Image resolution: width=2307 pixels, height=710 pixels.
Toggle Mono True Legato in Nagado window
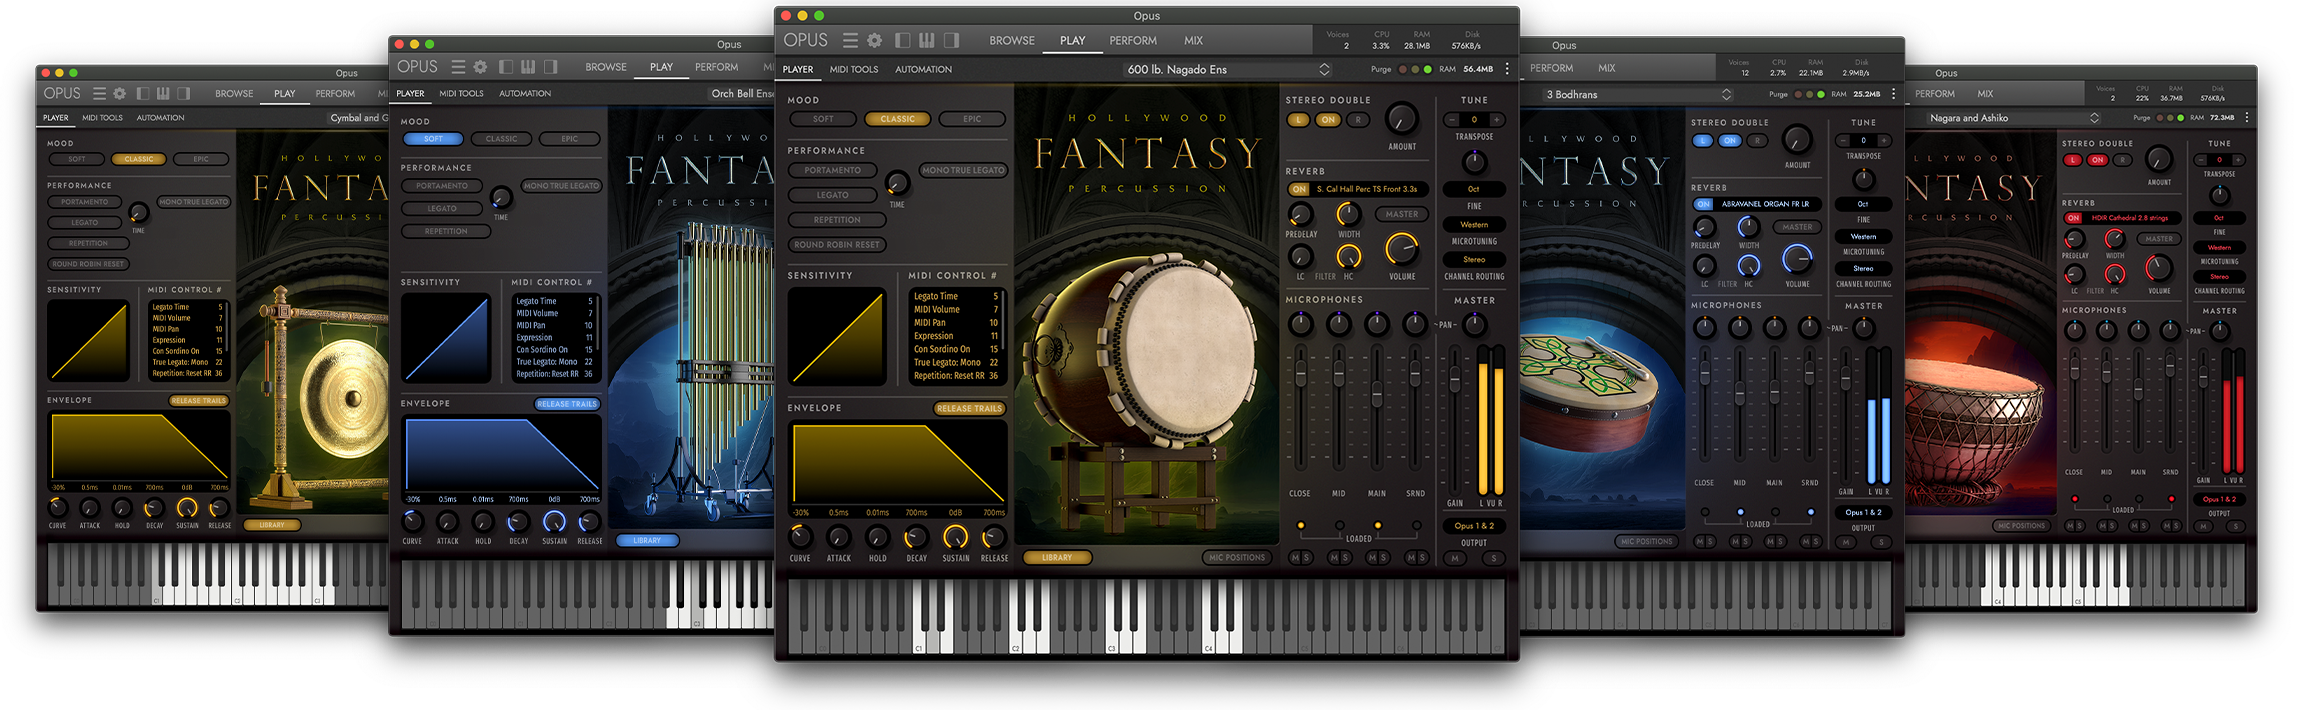point(963,170)
